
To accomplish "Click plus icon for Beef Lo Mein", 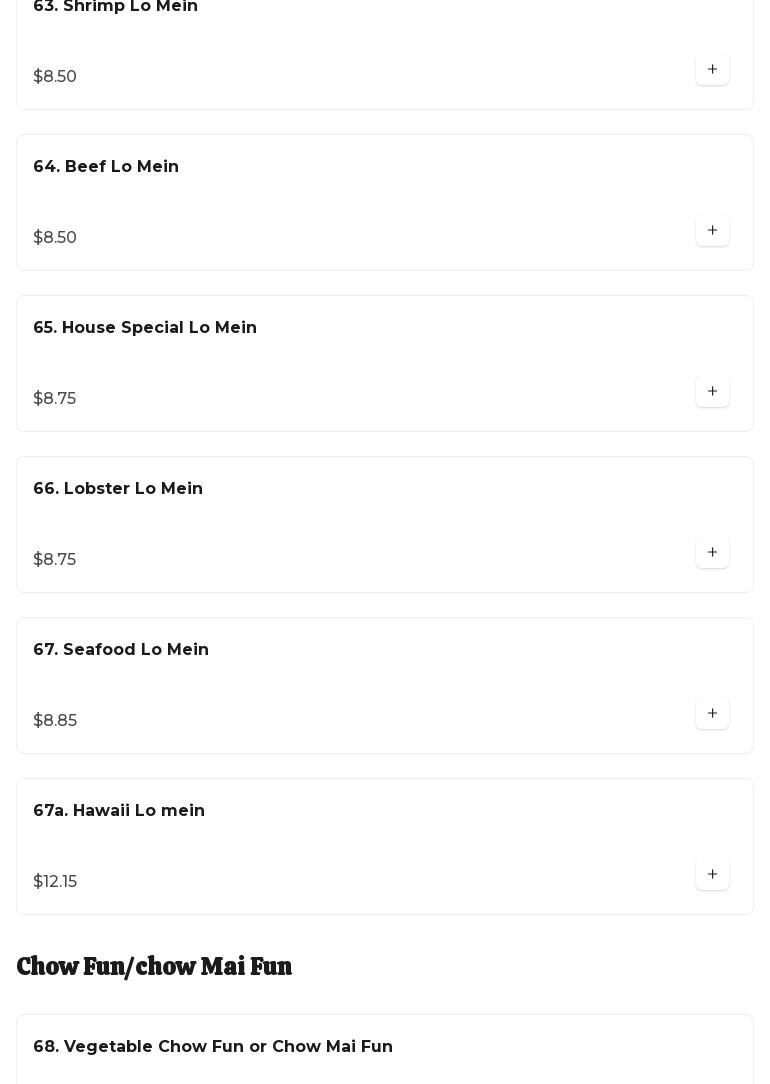I will 712,230.
